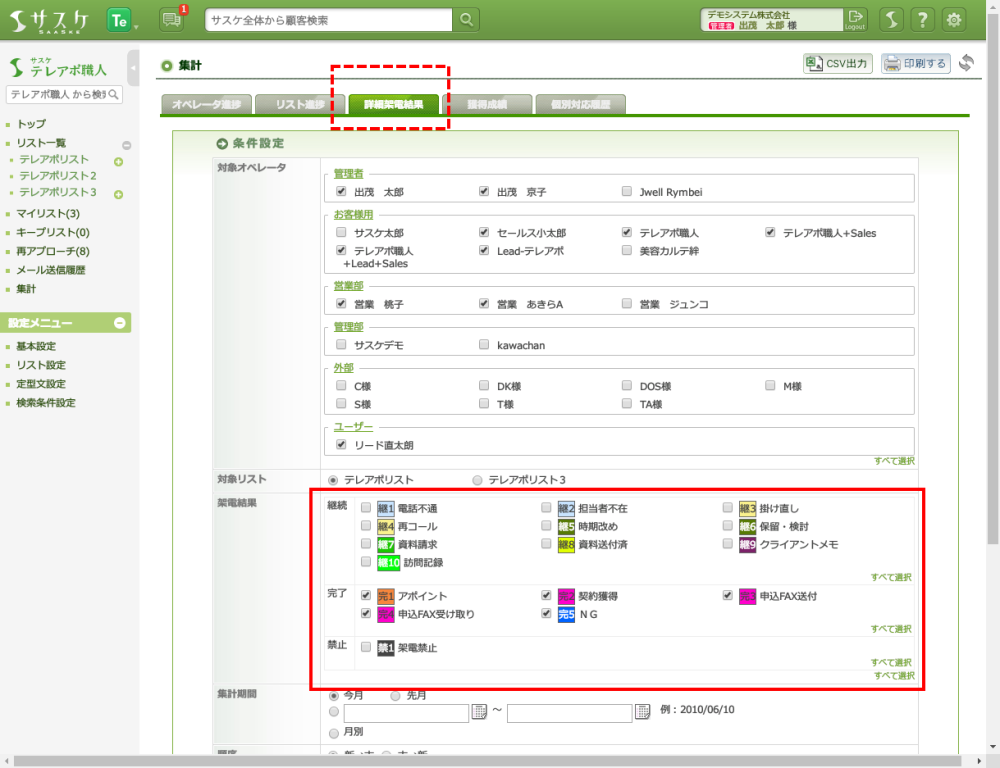Uncheck the アポイント checkbox

[x=367, y=596]
